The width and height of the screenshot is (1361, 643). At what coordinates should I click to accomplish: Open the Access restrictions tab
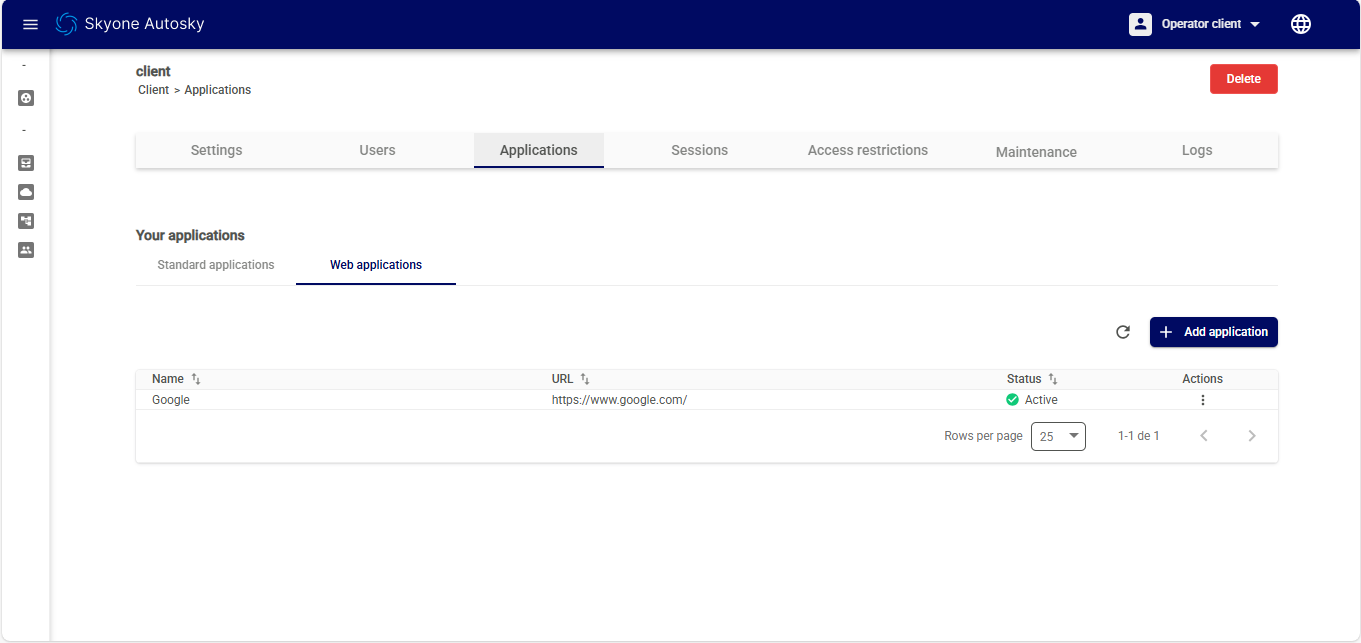tap(867, 150)
